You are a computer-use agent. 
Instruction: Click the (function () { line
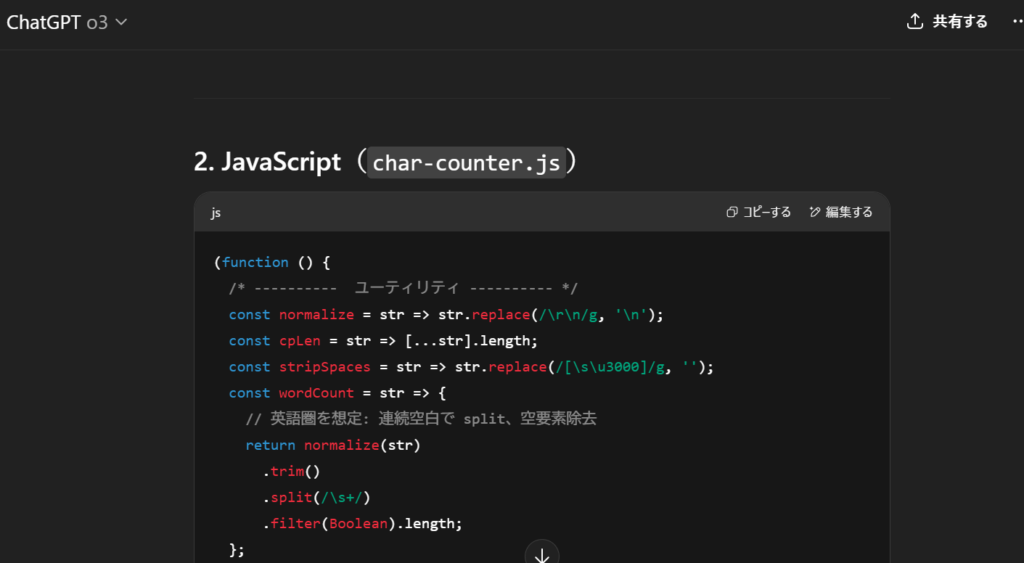[272, 263]
